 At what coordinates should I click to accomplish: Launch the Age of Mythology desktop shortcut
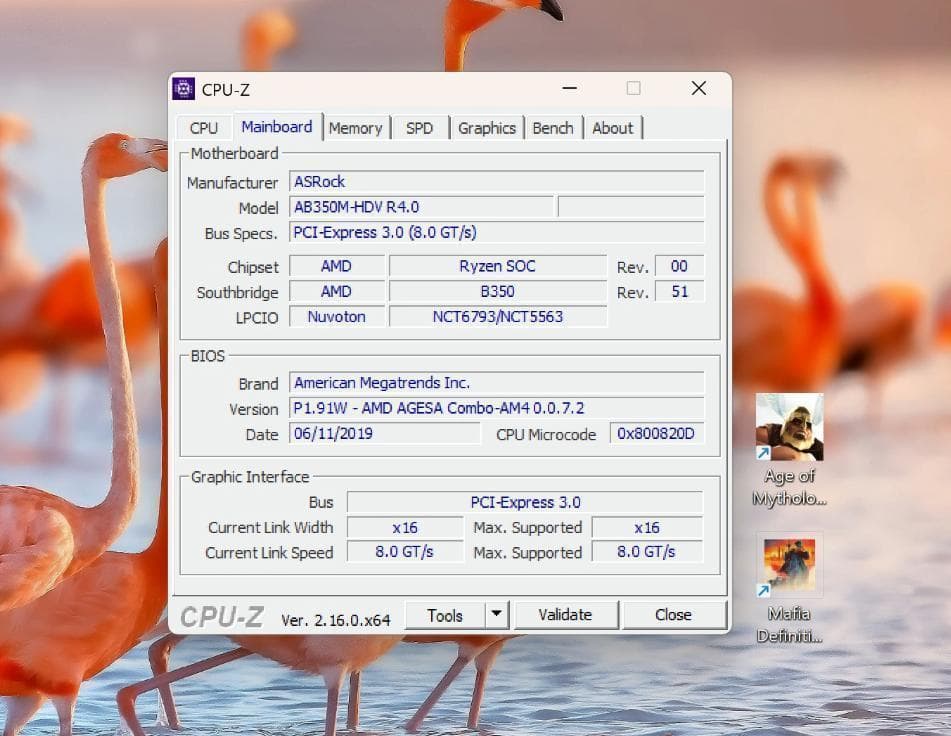pyautogui.click(x=789, y=428)
